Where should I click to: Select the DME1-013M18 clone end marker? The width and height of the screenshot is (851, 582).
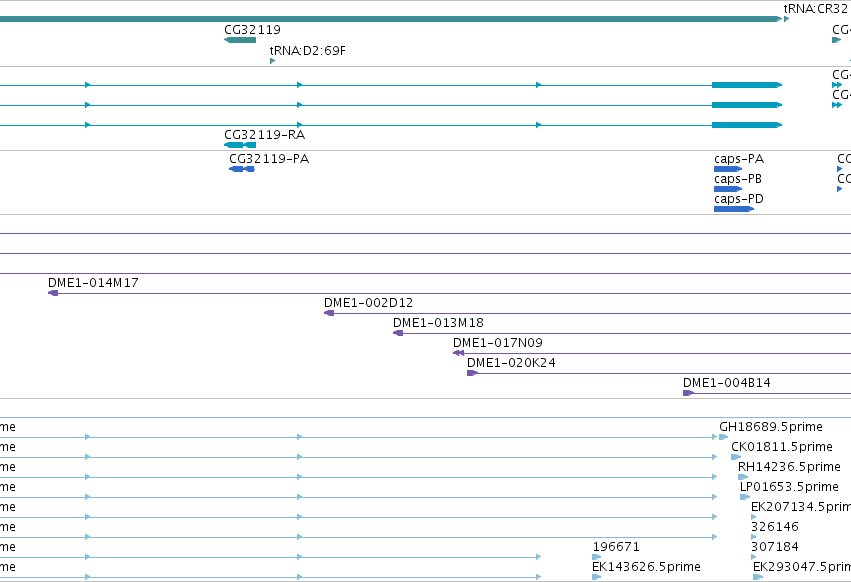398,333
